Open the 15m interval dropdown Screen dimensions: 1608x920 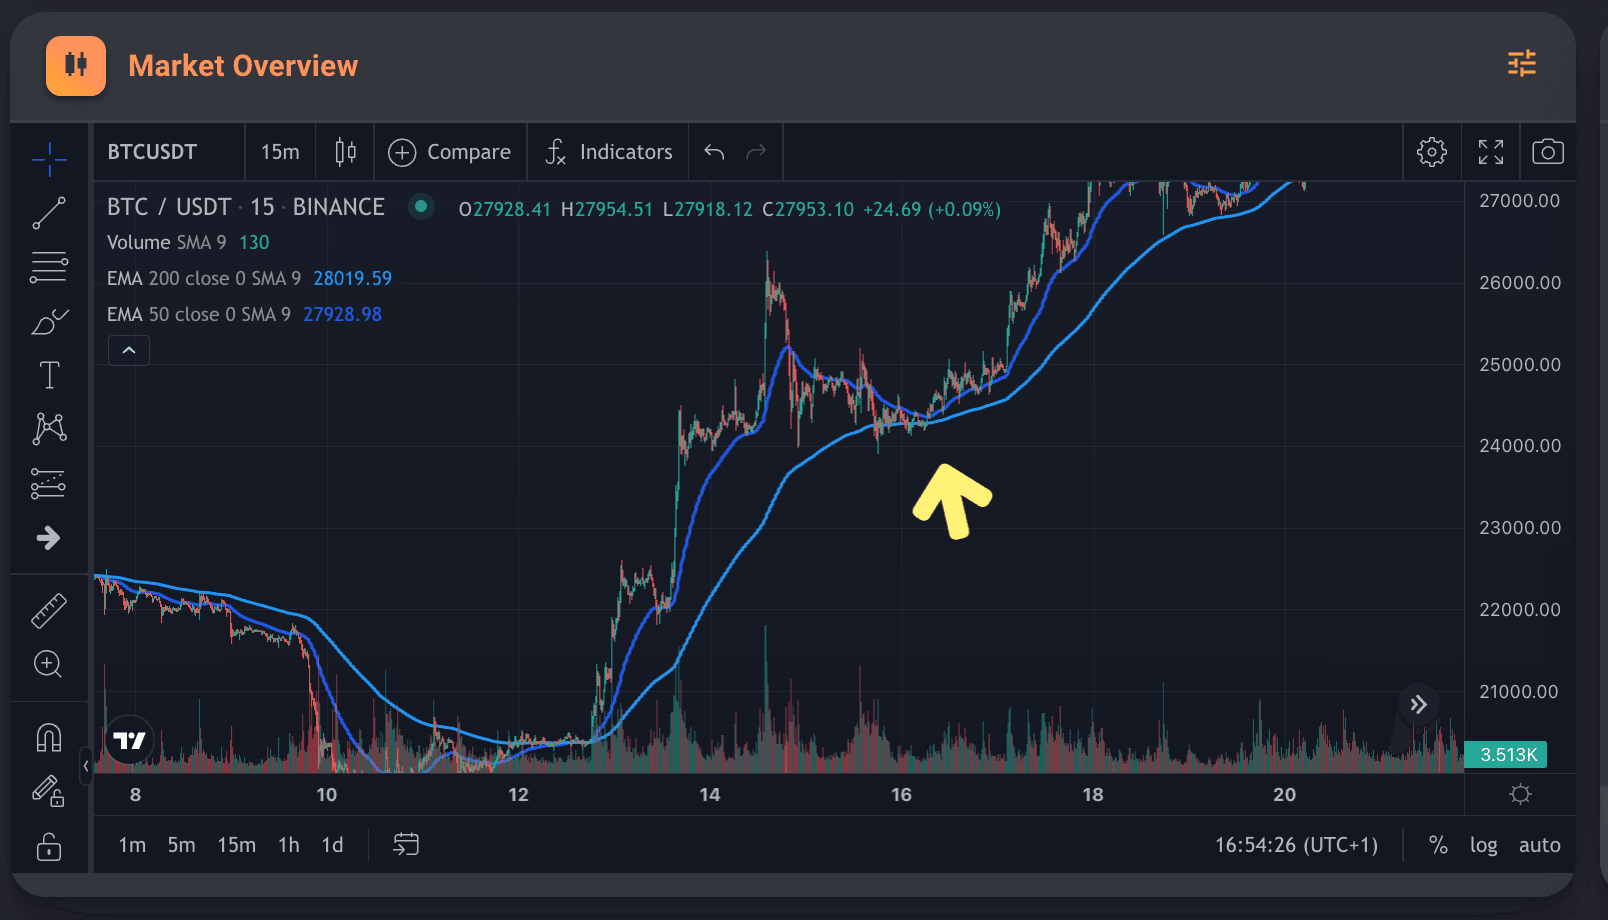pyautogui.click(x=280, y=152)
